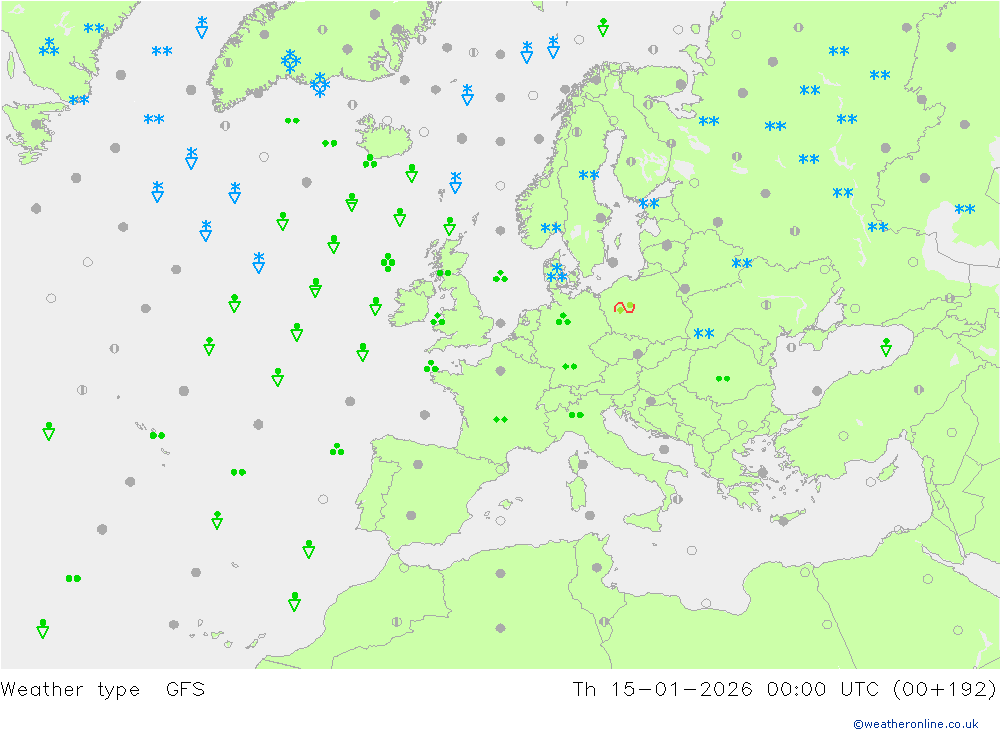Click the triple rain dots off Brittany
Viewport: 1000px width, 733px height.
coord(431,366)
